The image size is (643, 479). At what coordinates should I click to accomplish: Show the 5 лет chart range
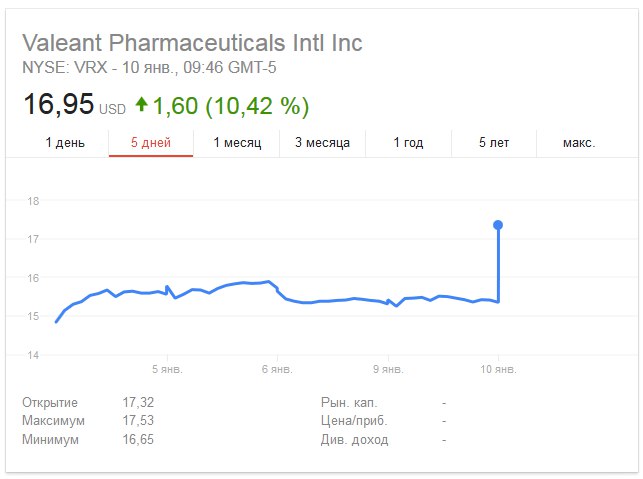pos(494,143)
